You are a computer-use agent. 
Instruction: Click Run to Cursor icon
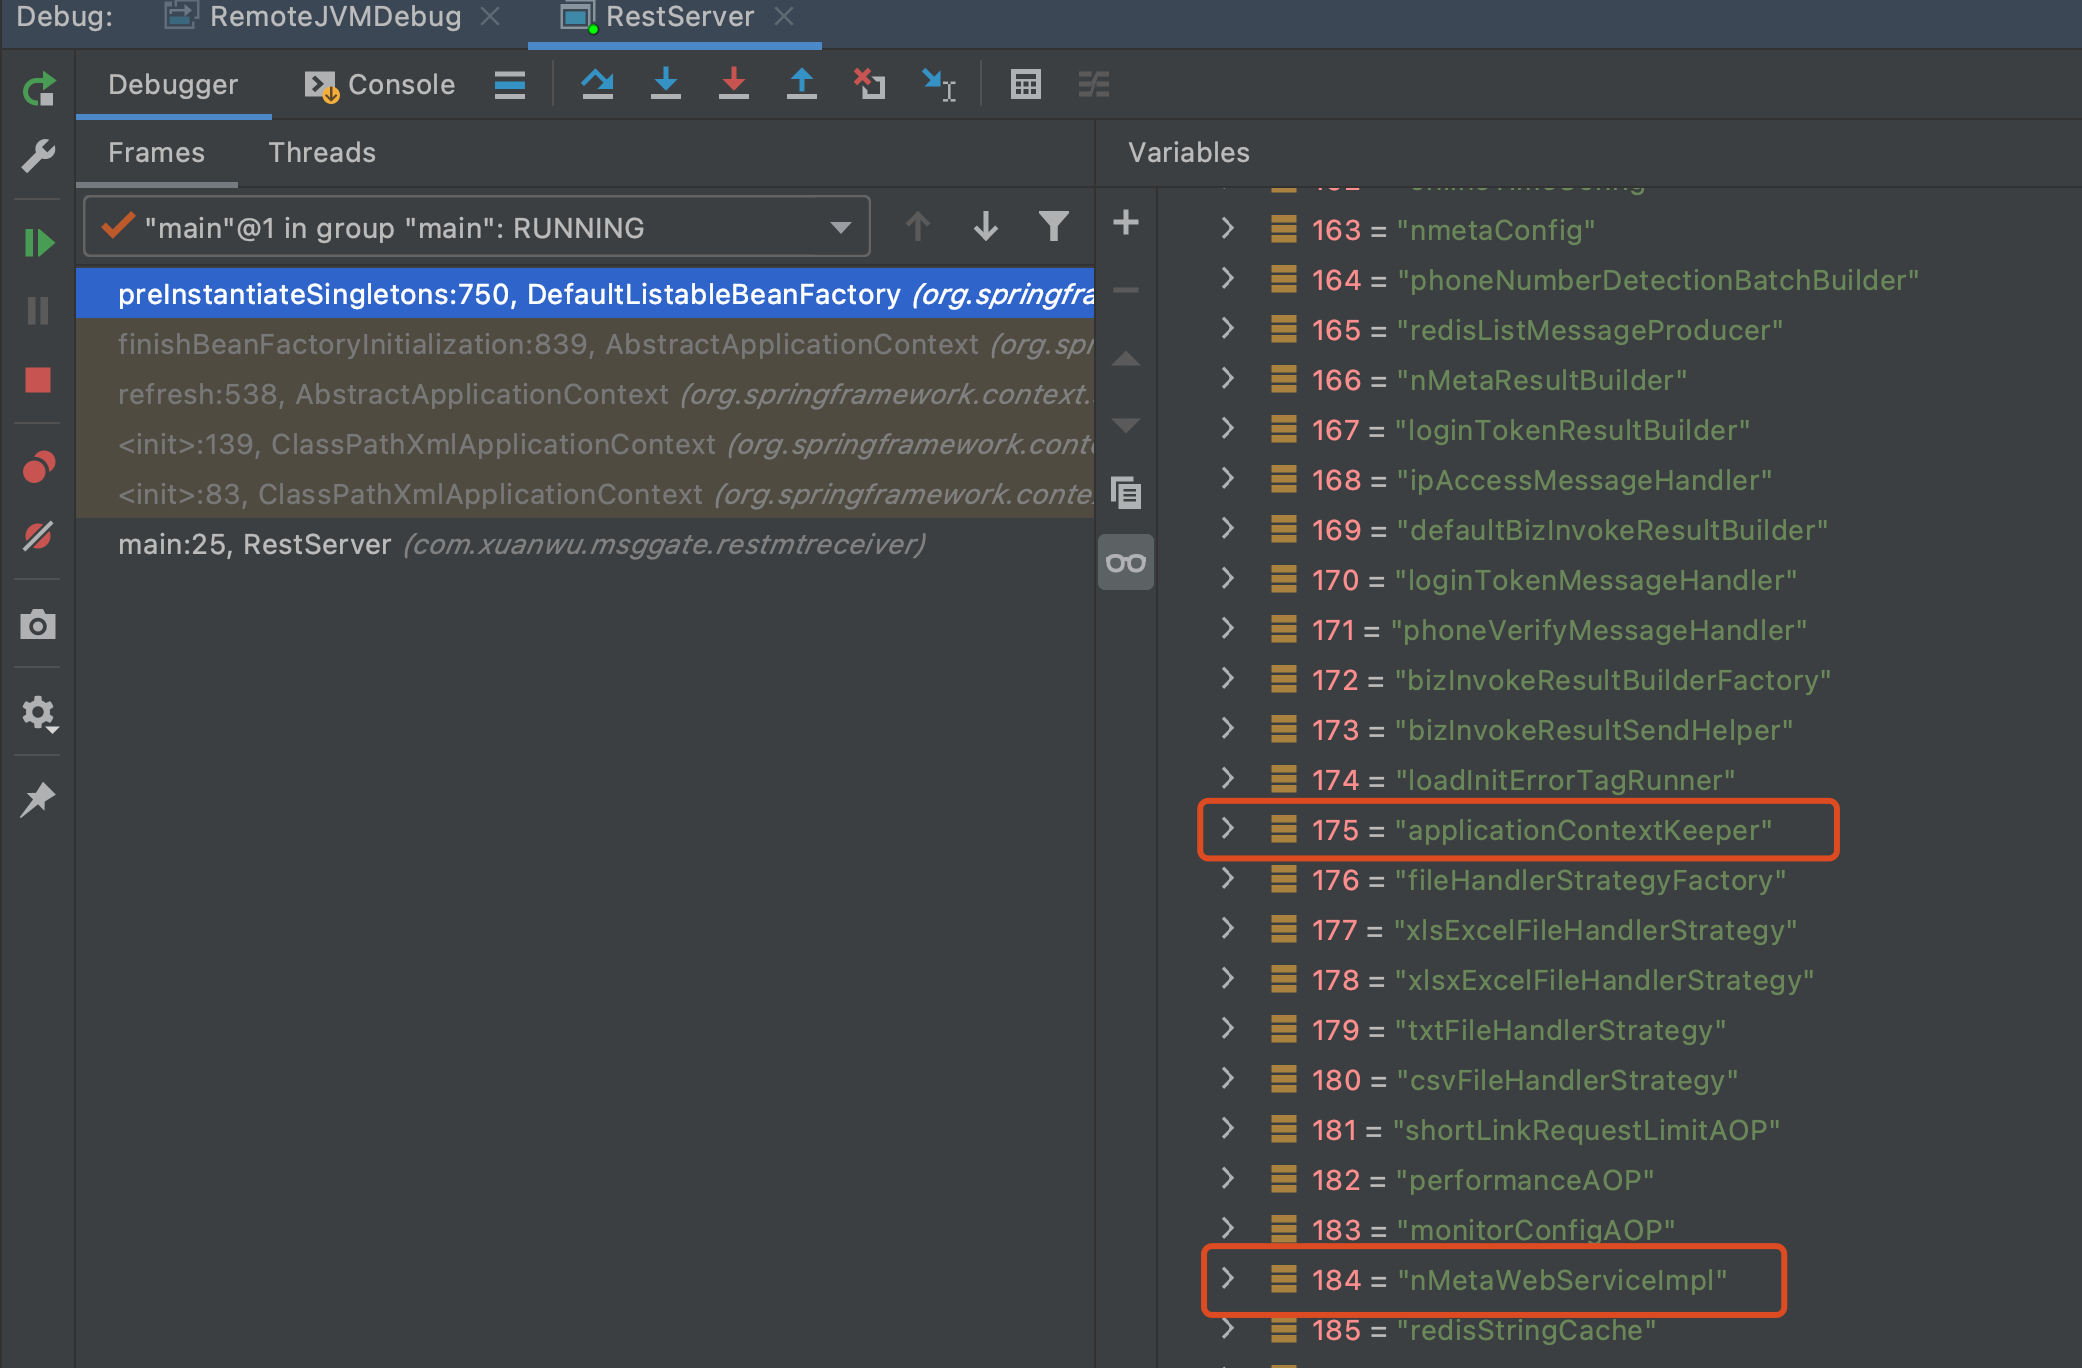(x=939, y=85)
